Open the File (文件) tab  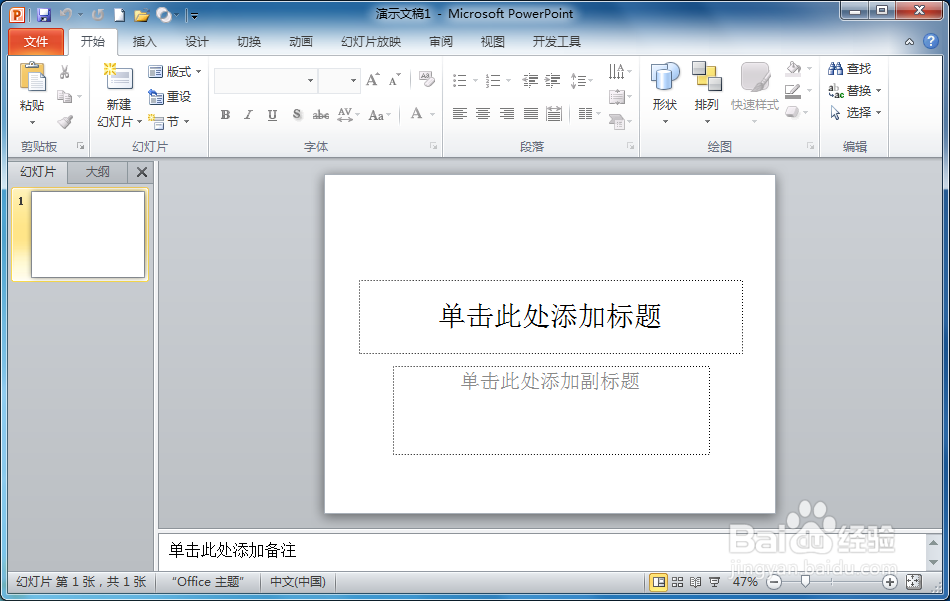tap(36, 42)
